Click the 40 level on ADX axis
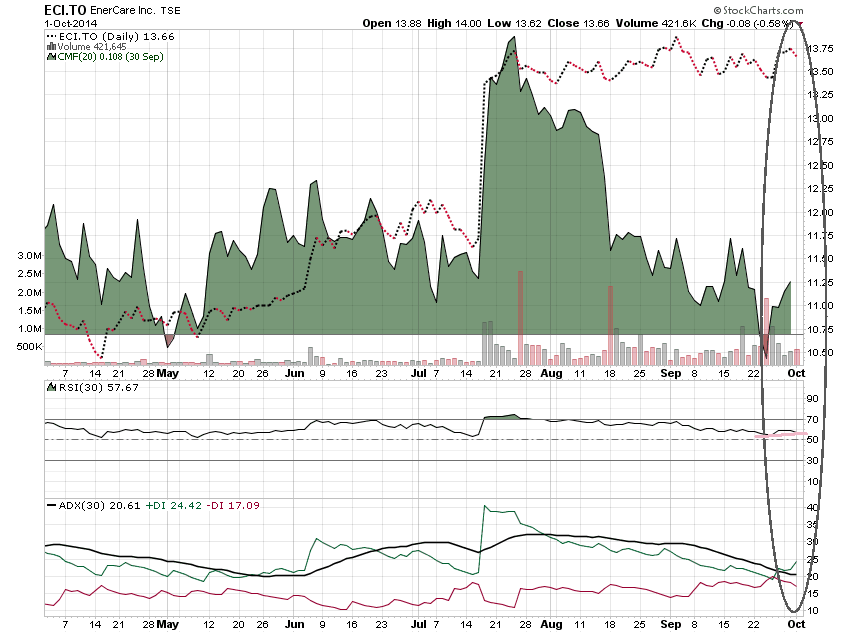Viewport: 850px width, 633px height. pyautogui.click(x=812, y=507)
